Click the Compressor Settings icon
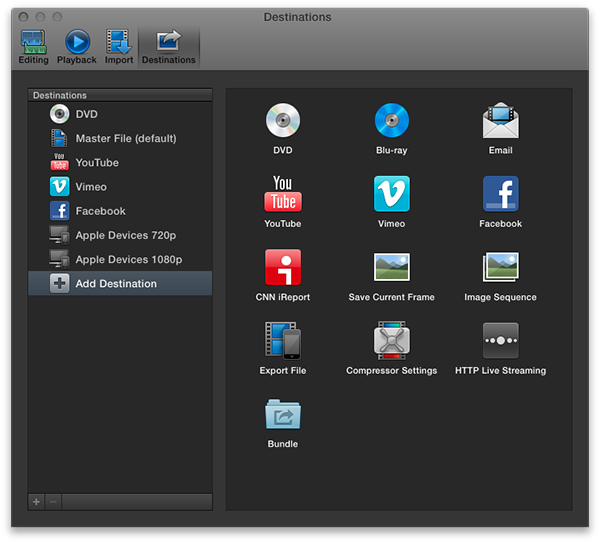Screen dimensions: 600x543 391,340
